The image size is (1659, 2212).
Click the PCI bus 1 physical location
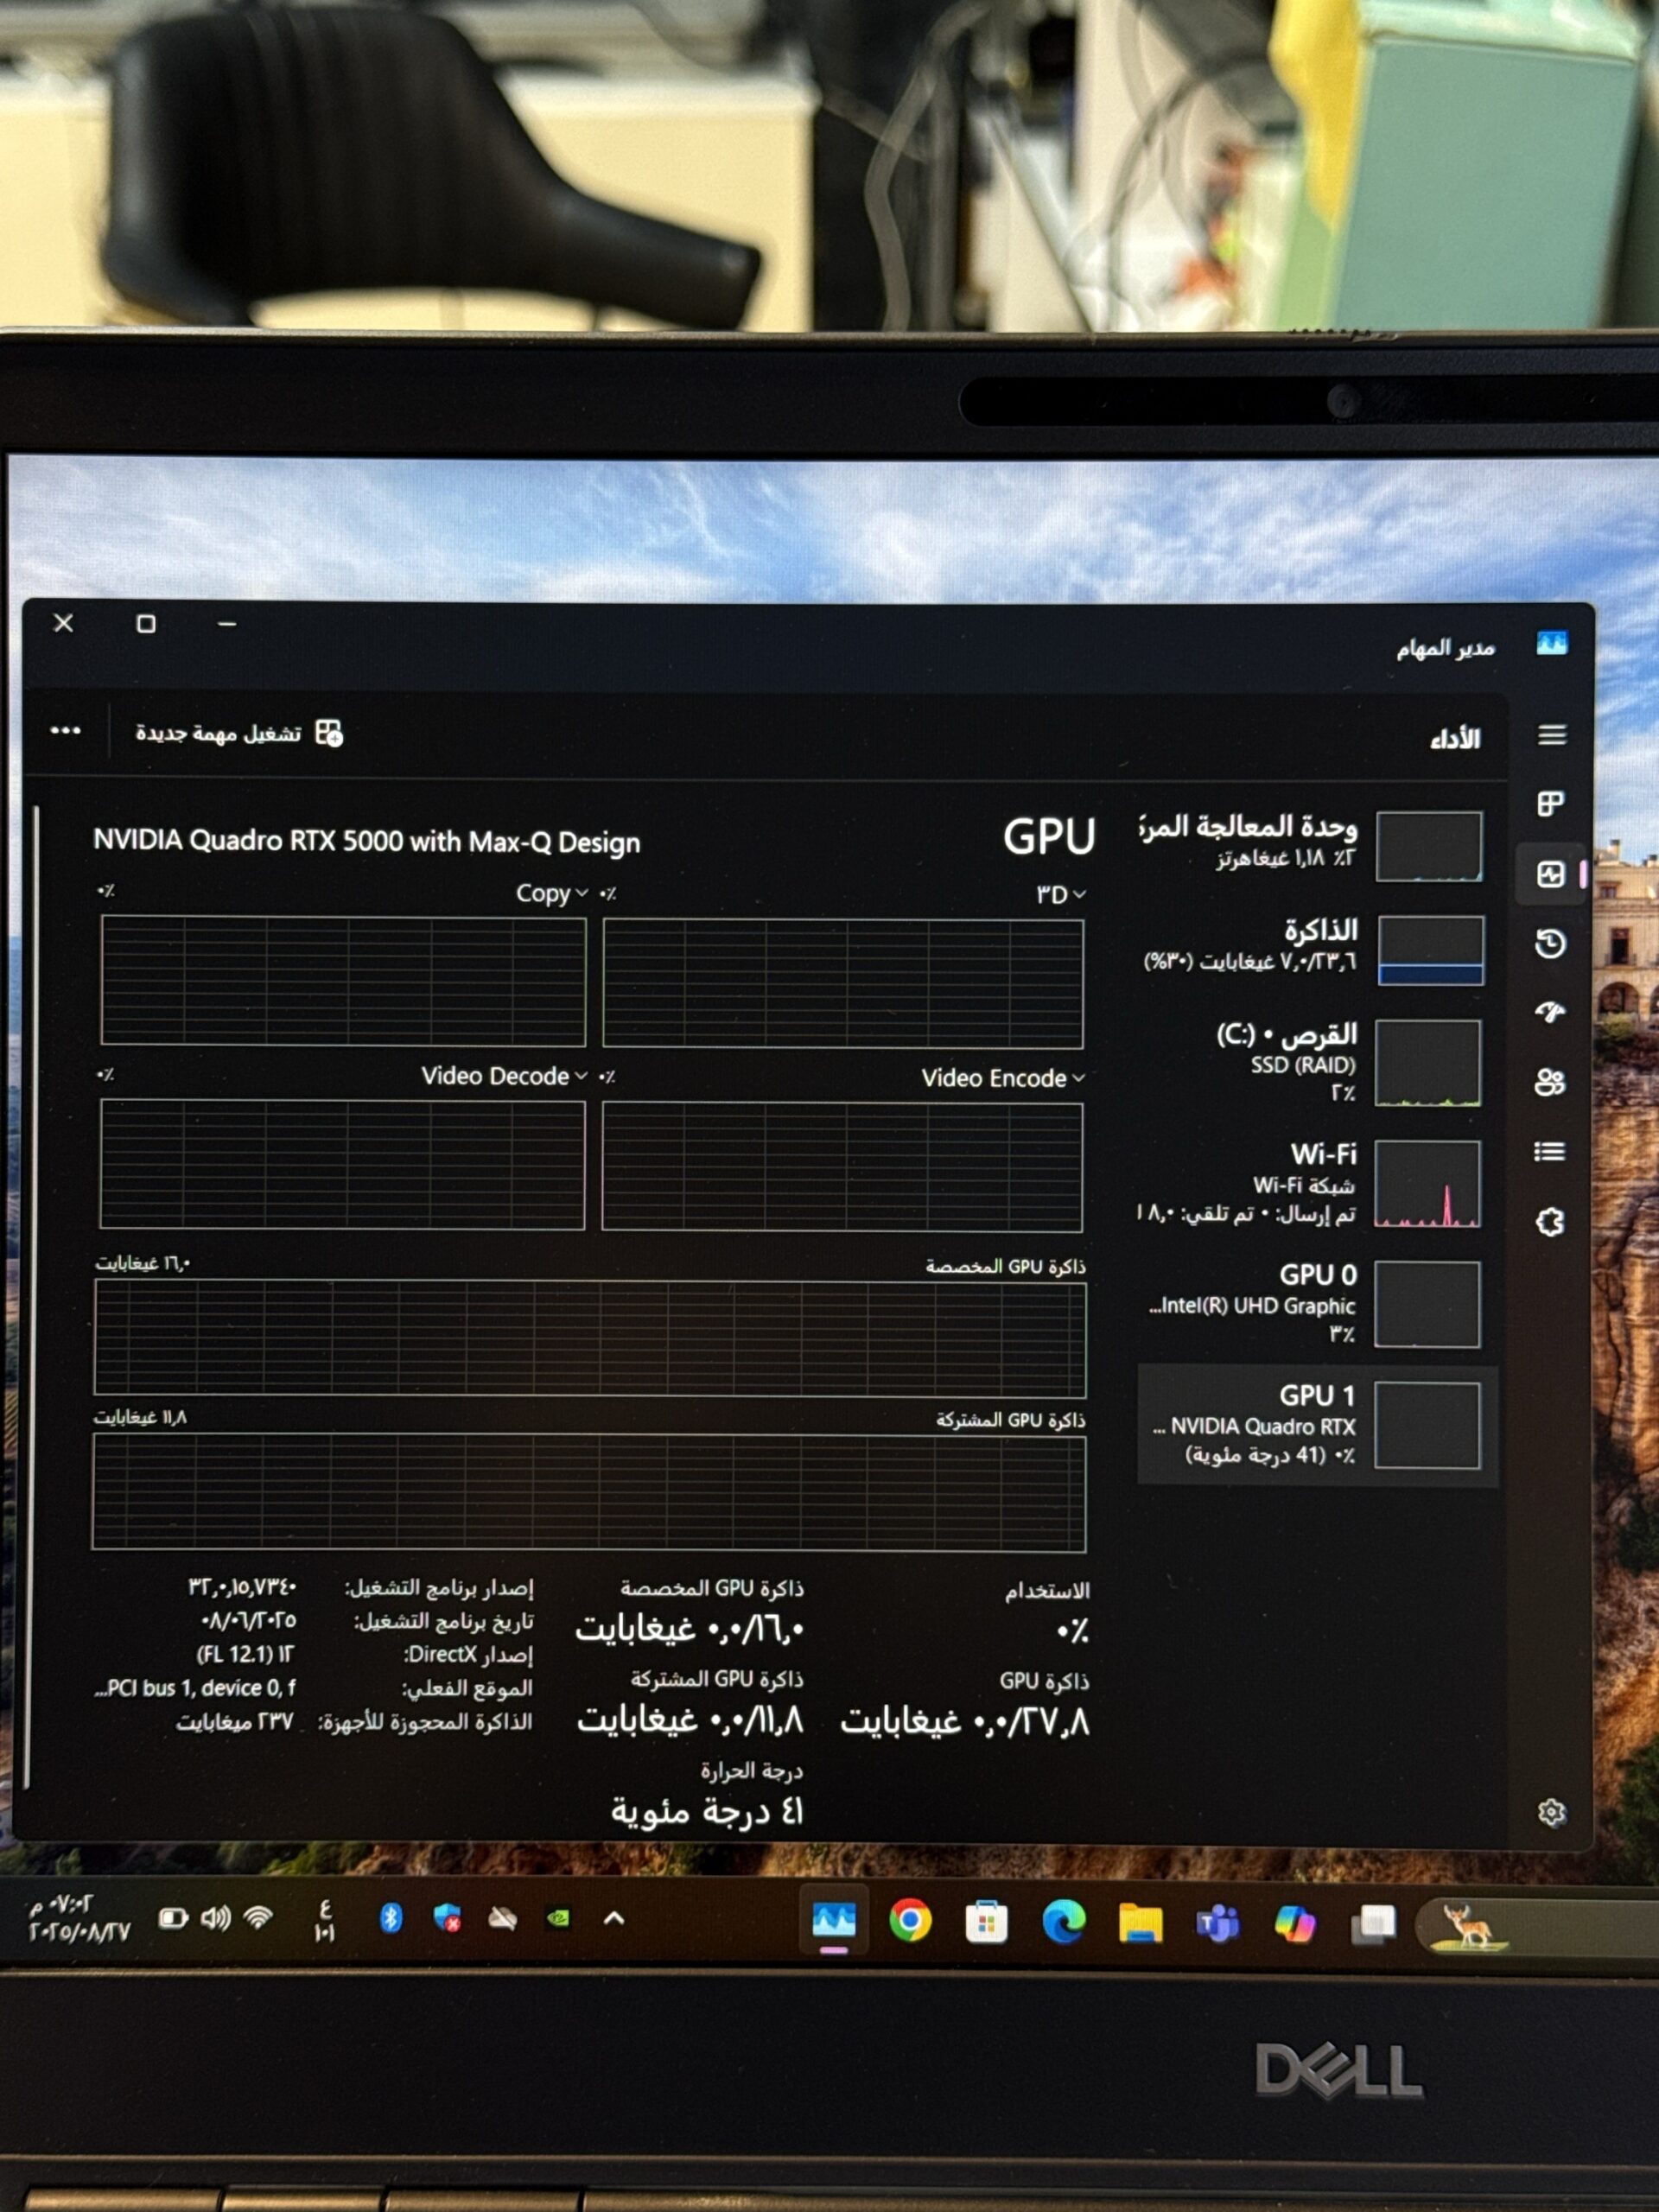pyautogui.click(x=194, y=1688)
